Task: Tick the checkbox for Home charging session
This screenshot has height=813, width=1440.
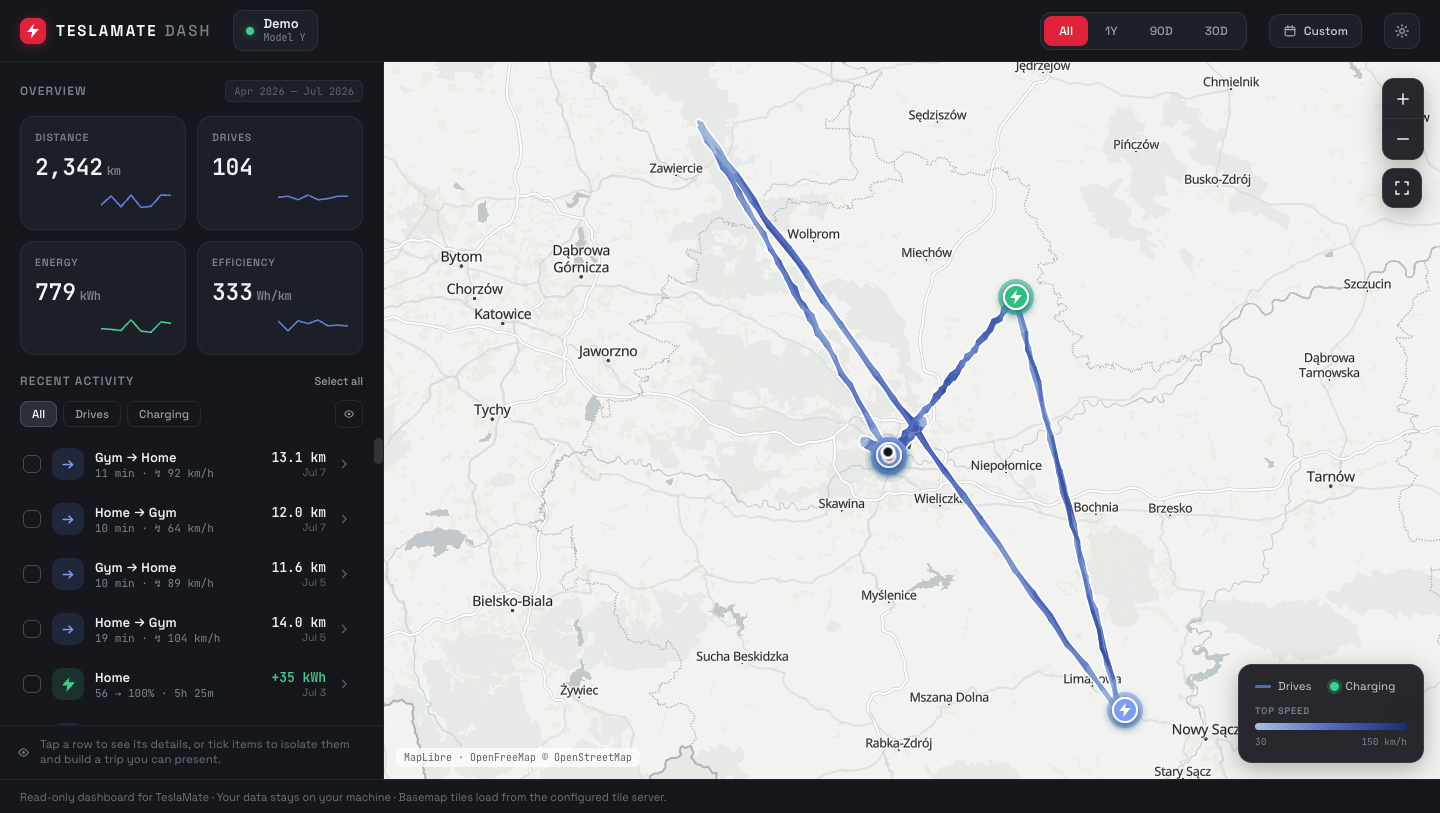Action: coord(32,684)
